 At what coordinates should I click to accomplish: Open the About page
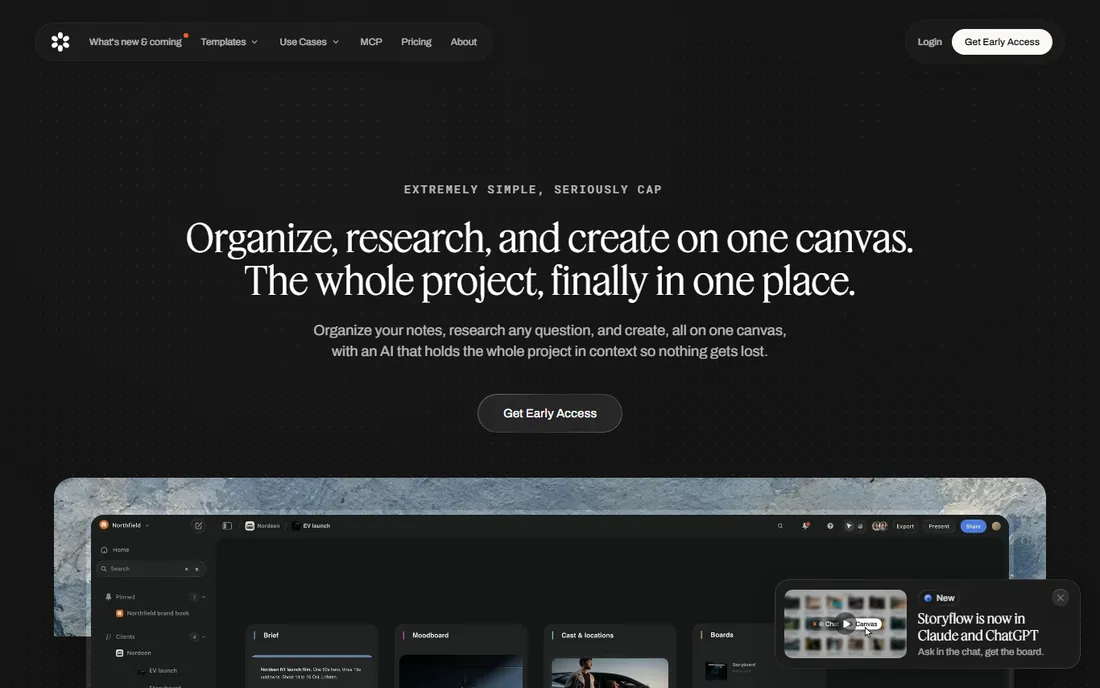pos(464,42)
